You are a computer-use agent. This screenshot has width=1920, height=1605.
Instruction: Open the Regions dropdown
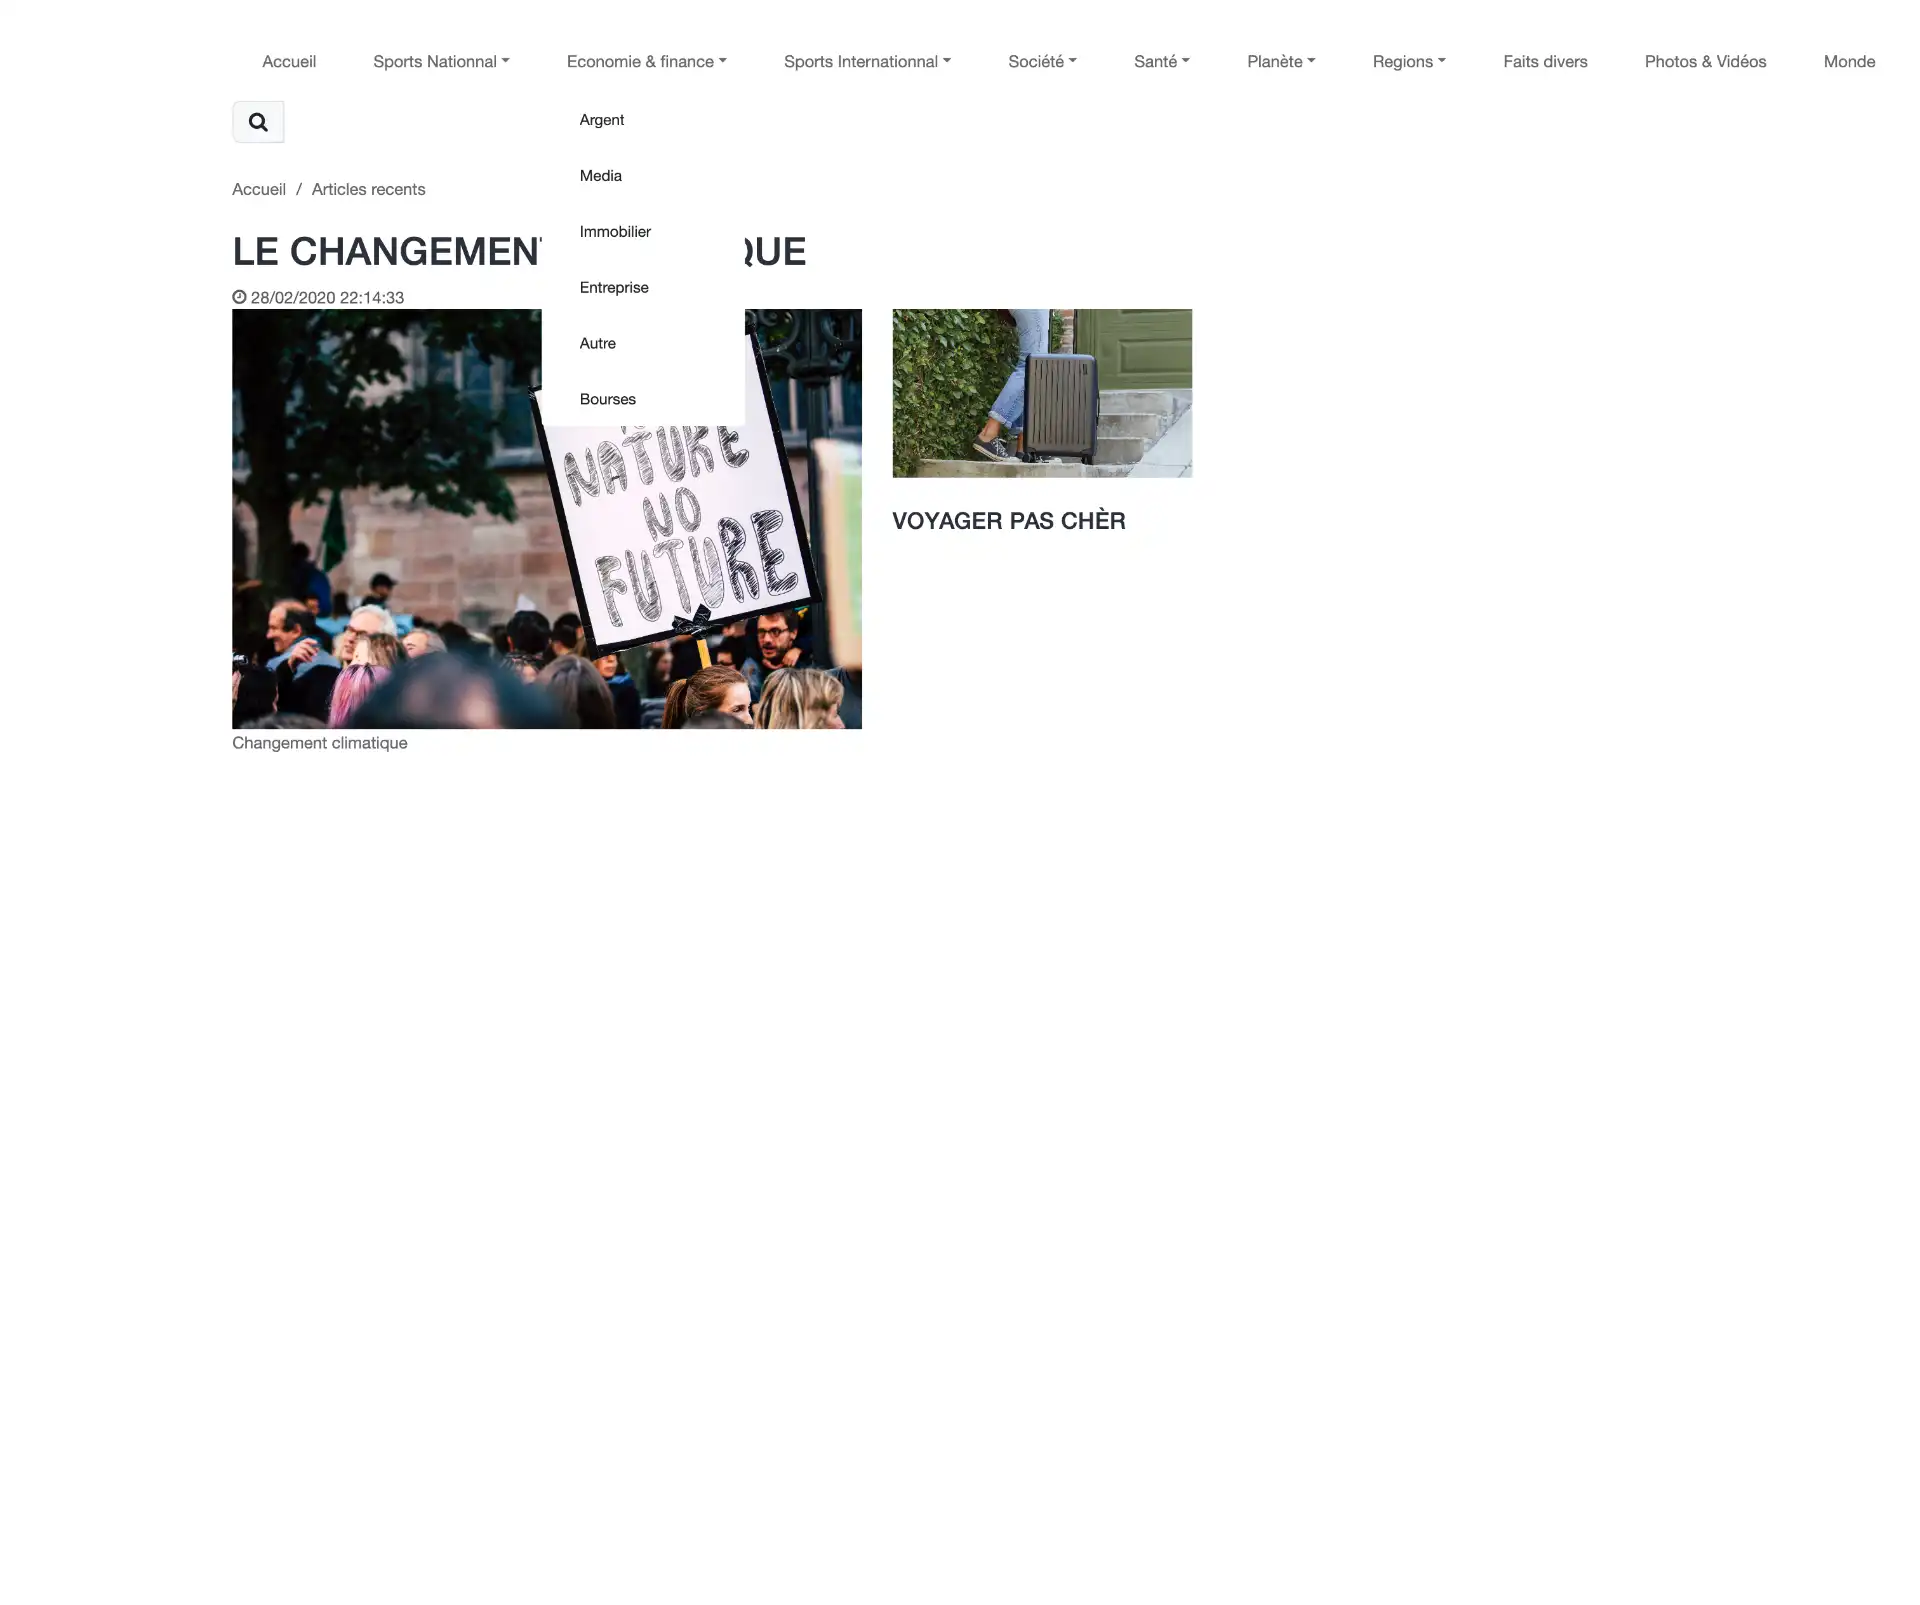pos(1409,61)
